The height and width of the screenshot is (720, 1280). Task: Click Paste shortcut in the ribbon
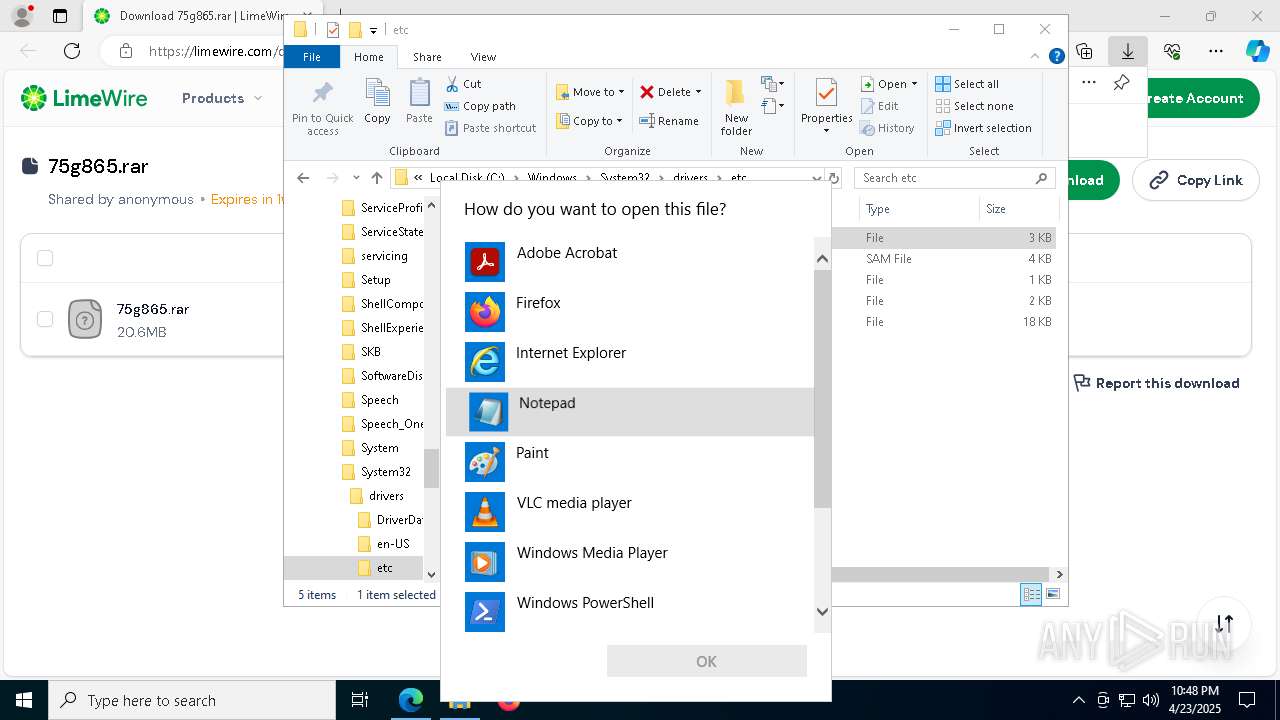point(491,128)
